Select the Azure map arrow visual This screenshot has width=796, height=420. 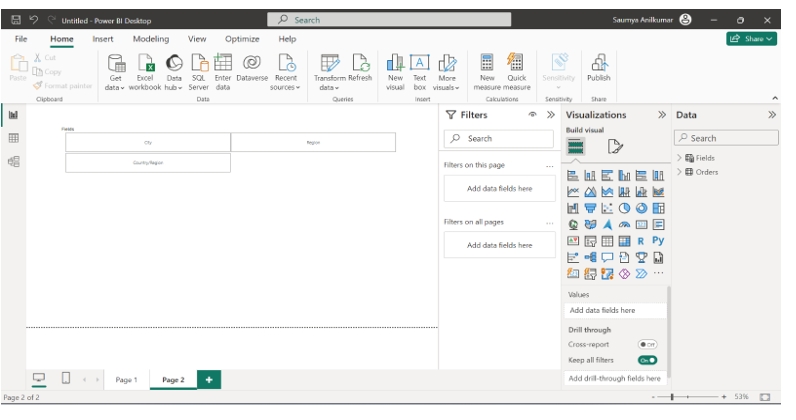[x=607, y=224]
